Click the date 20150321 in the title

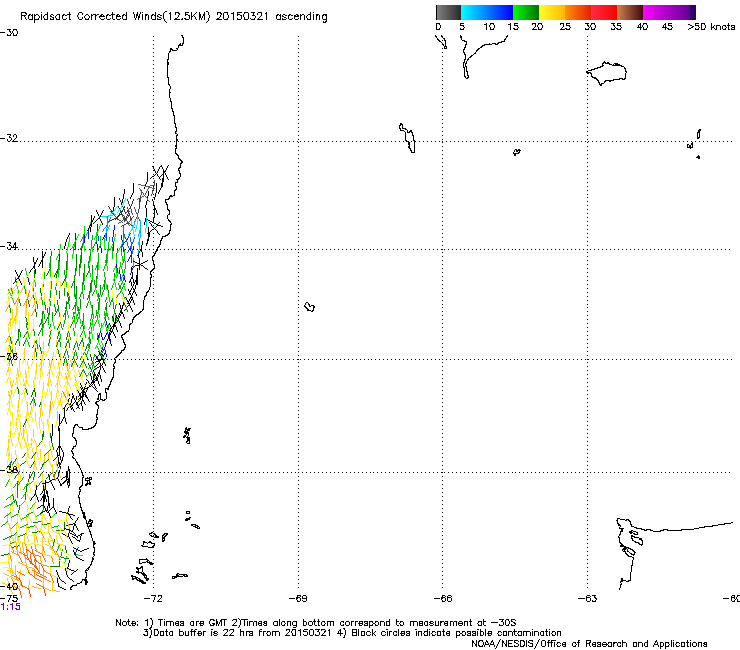point(242,16)
